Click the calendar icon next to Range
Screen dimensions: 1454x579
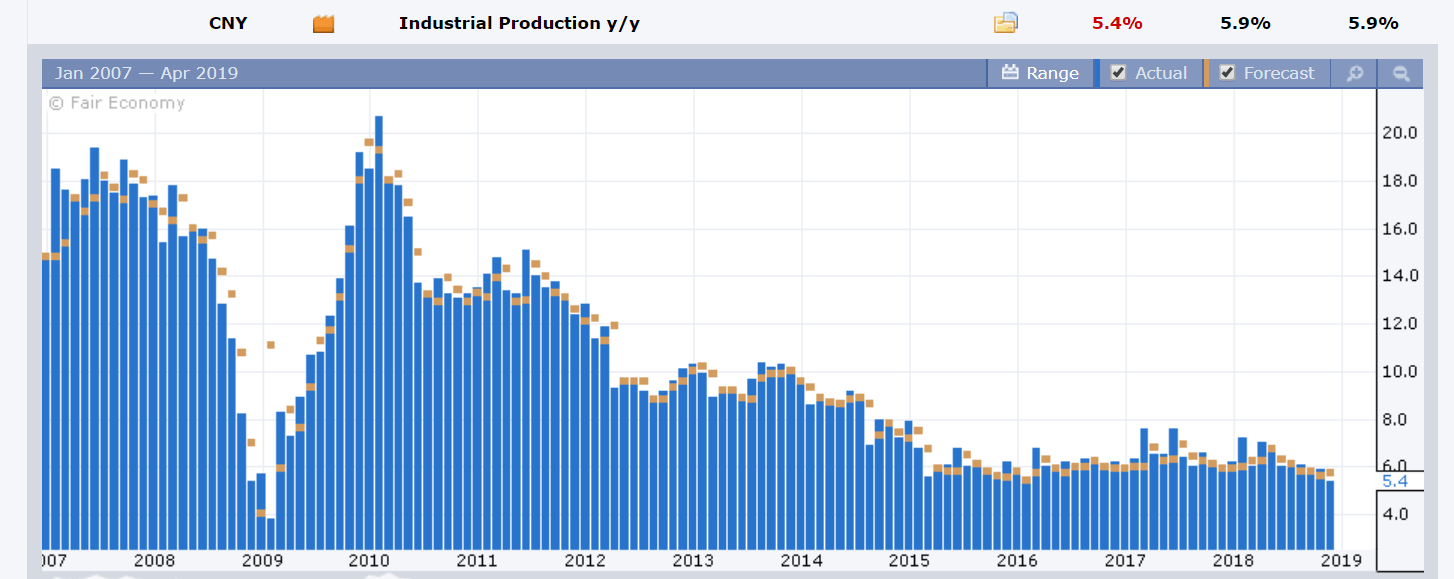1009,73
